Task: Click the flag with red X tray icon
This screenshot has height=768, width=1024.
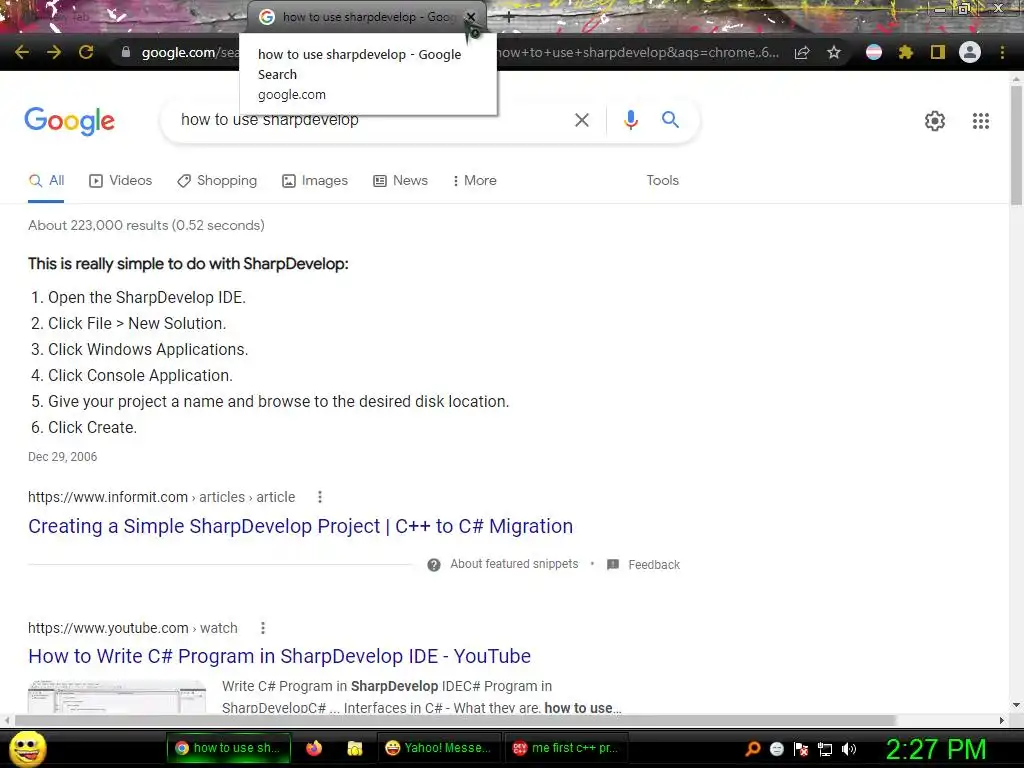Action: 801,749
